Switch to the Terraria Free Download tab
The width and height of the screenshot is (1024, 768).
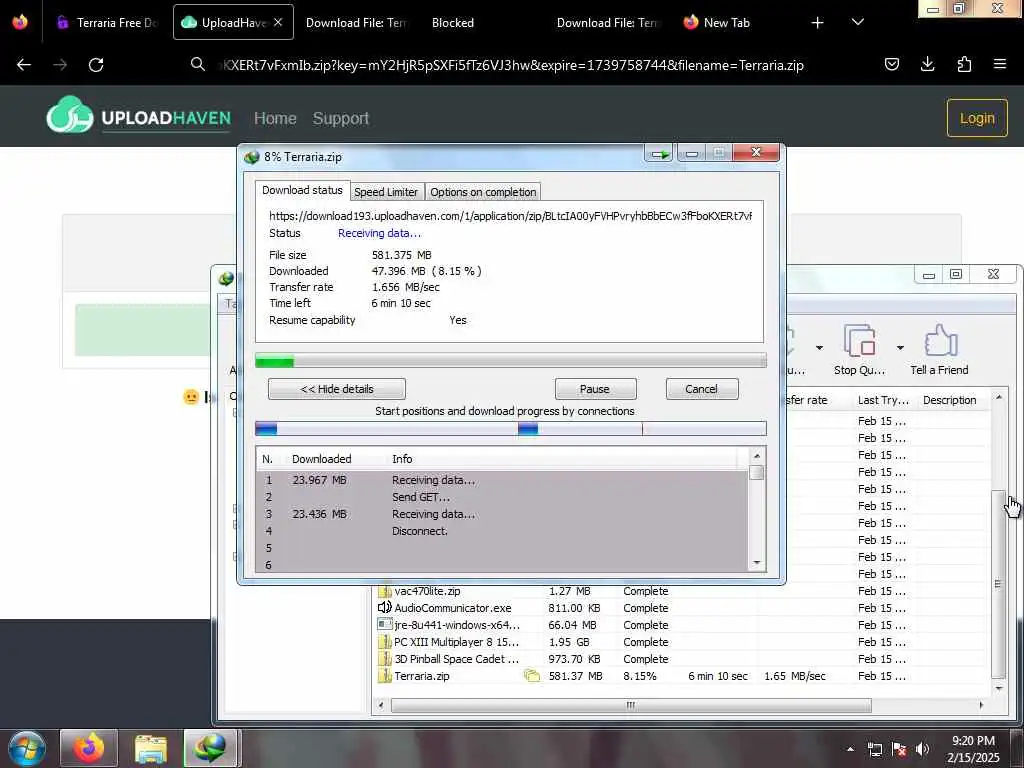click(x=108, y=22)
